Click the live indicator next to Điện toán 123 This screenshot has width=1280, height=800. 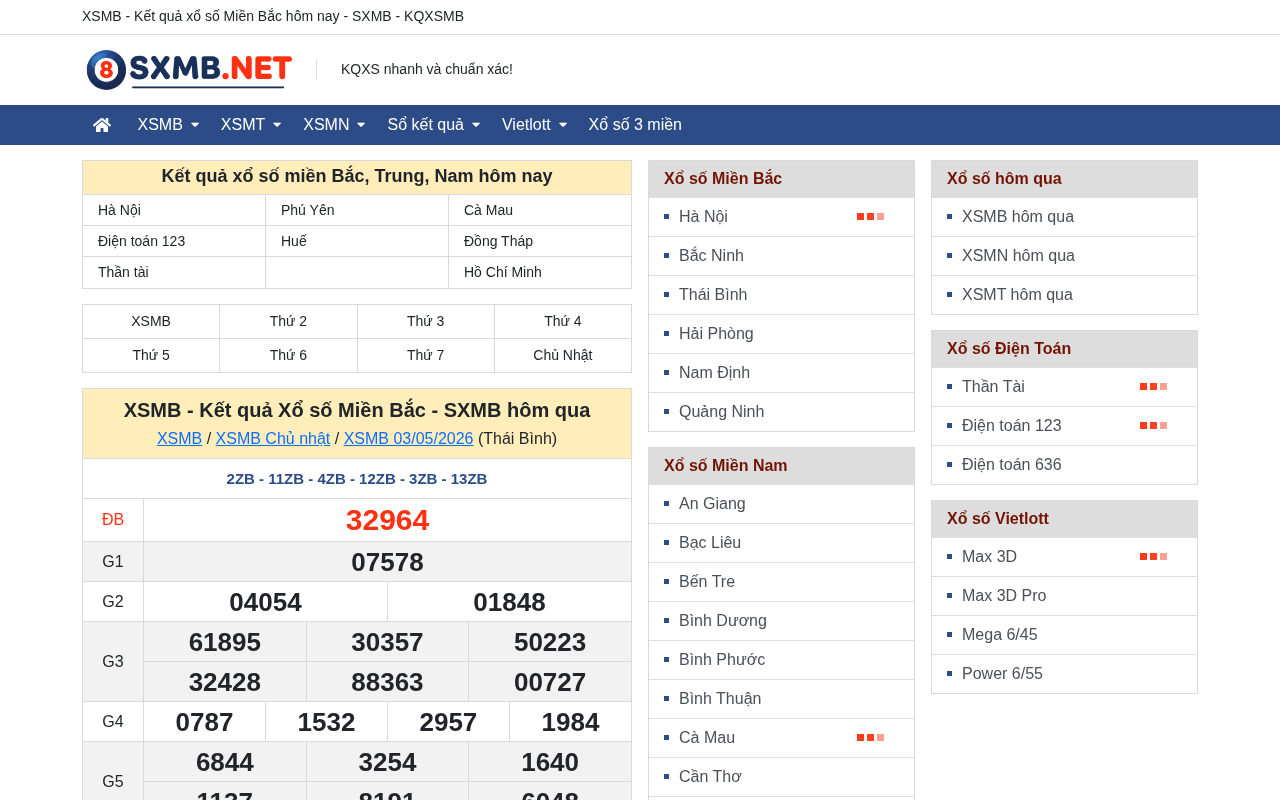tap(1153, 425)
